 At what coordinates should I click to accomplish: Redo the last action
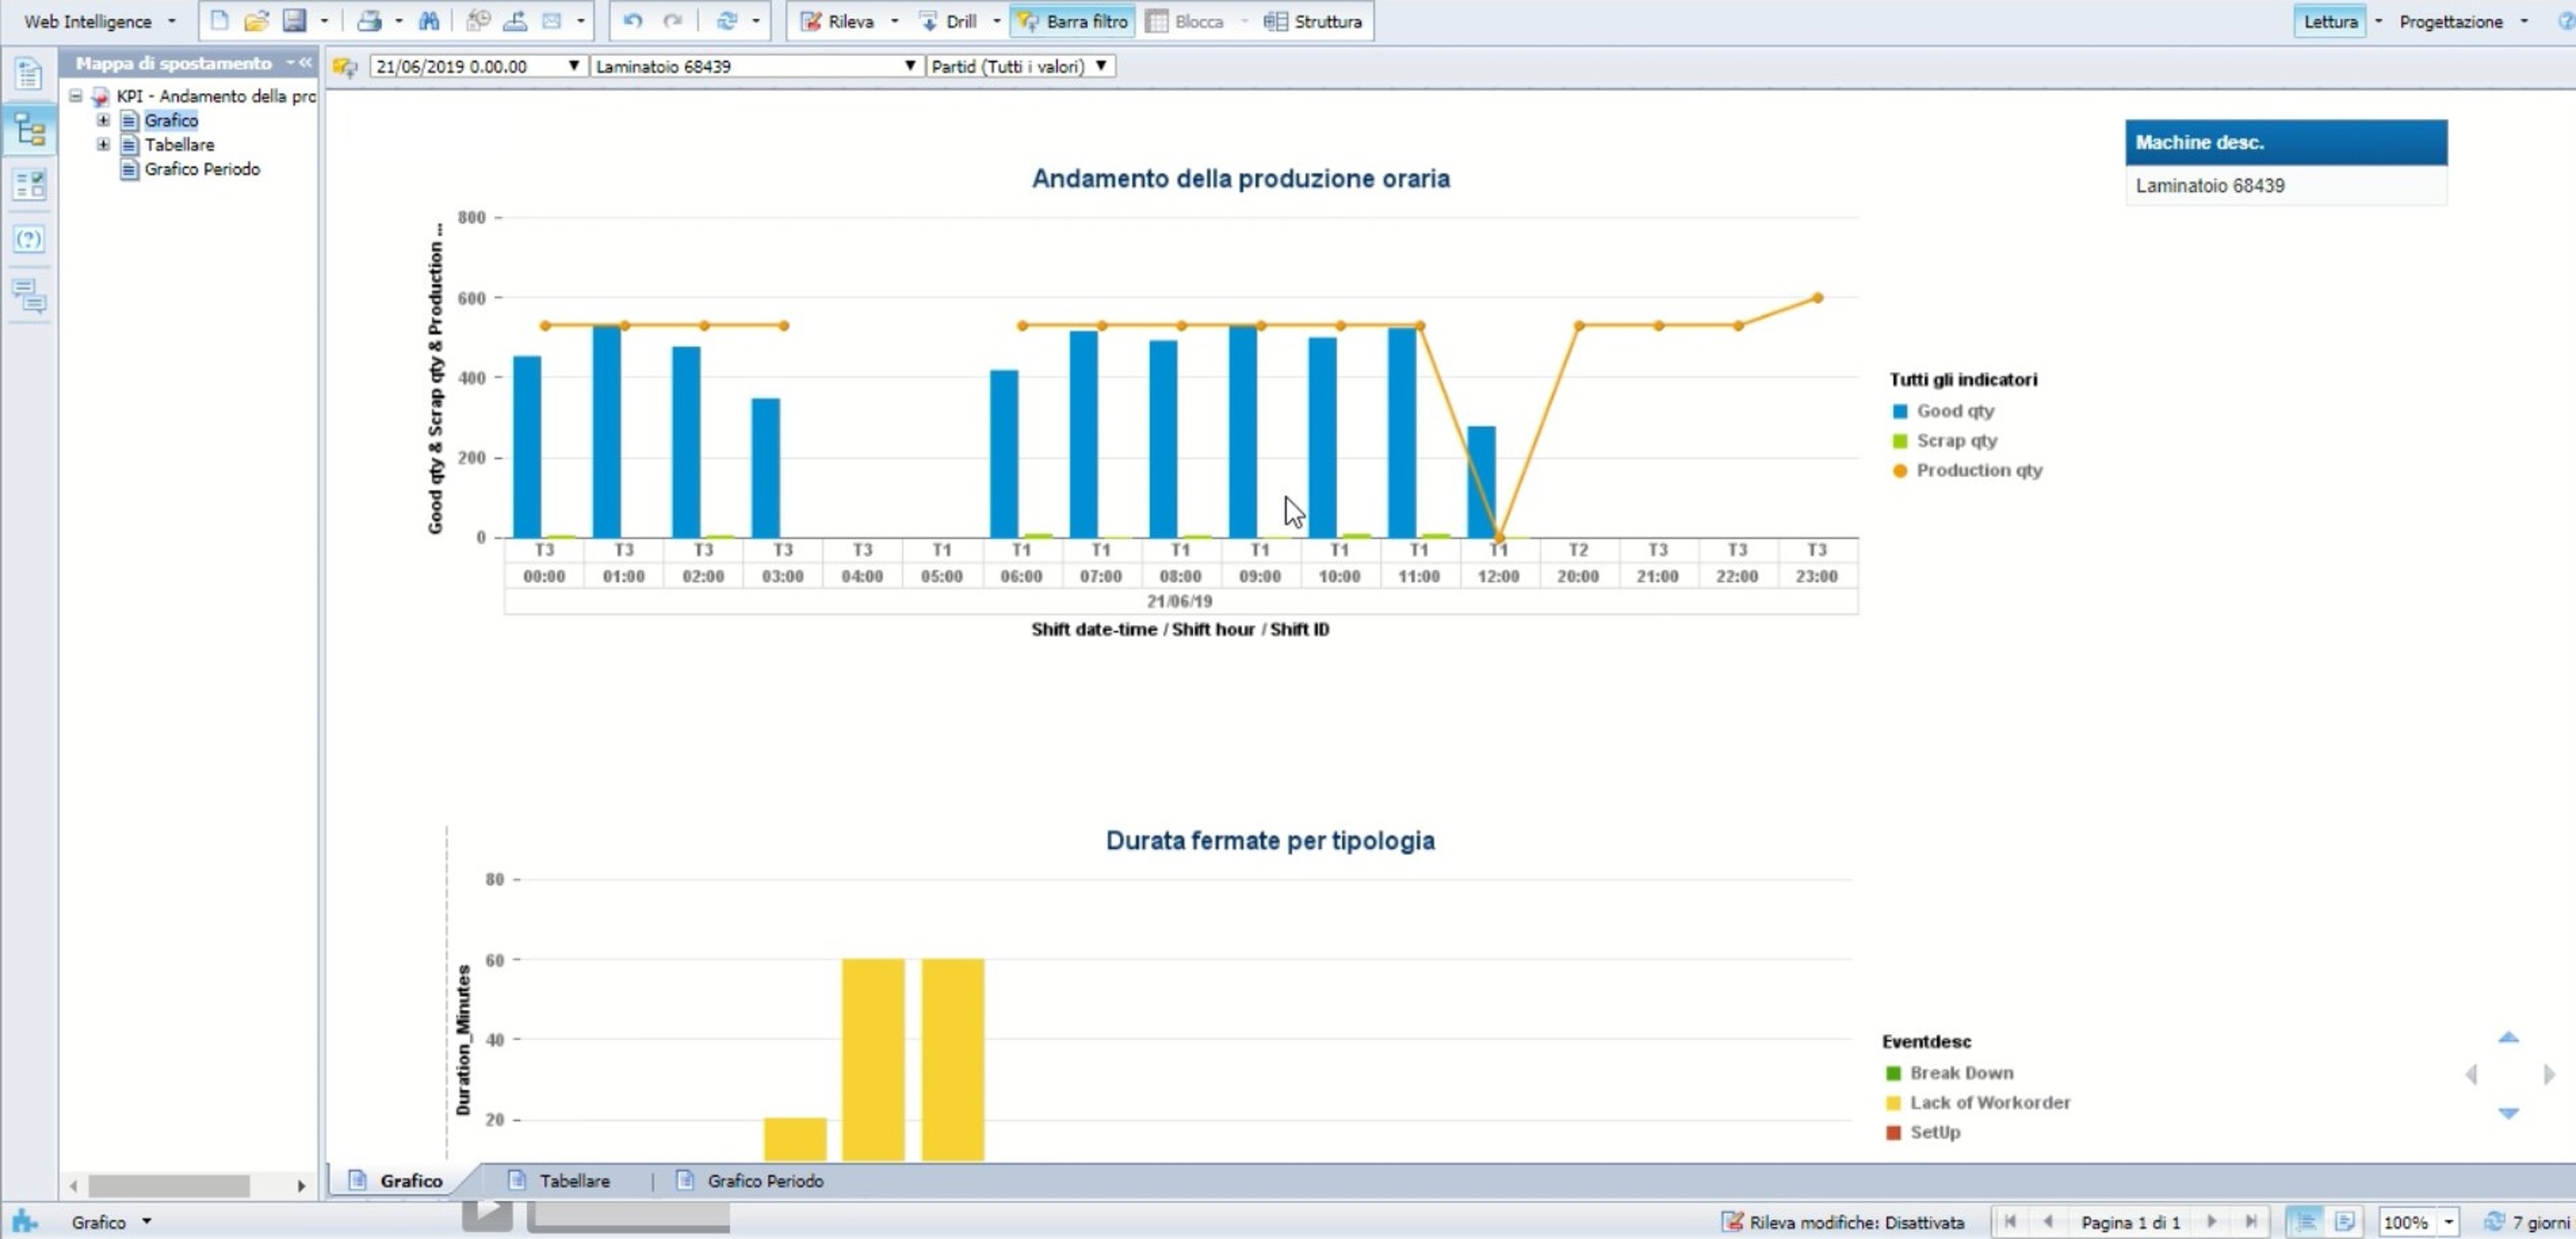(673, 21)
